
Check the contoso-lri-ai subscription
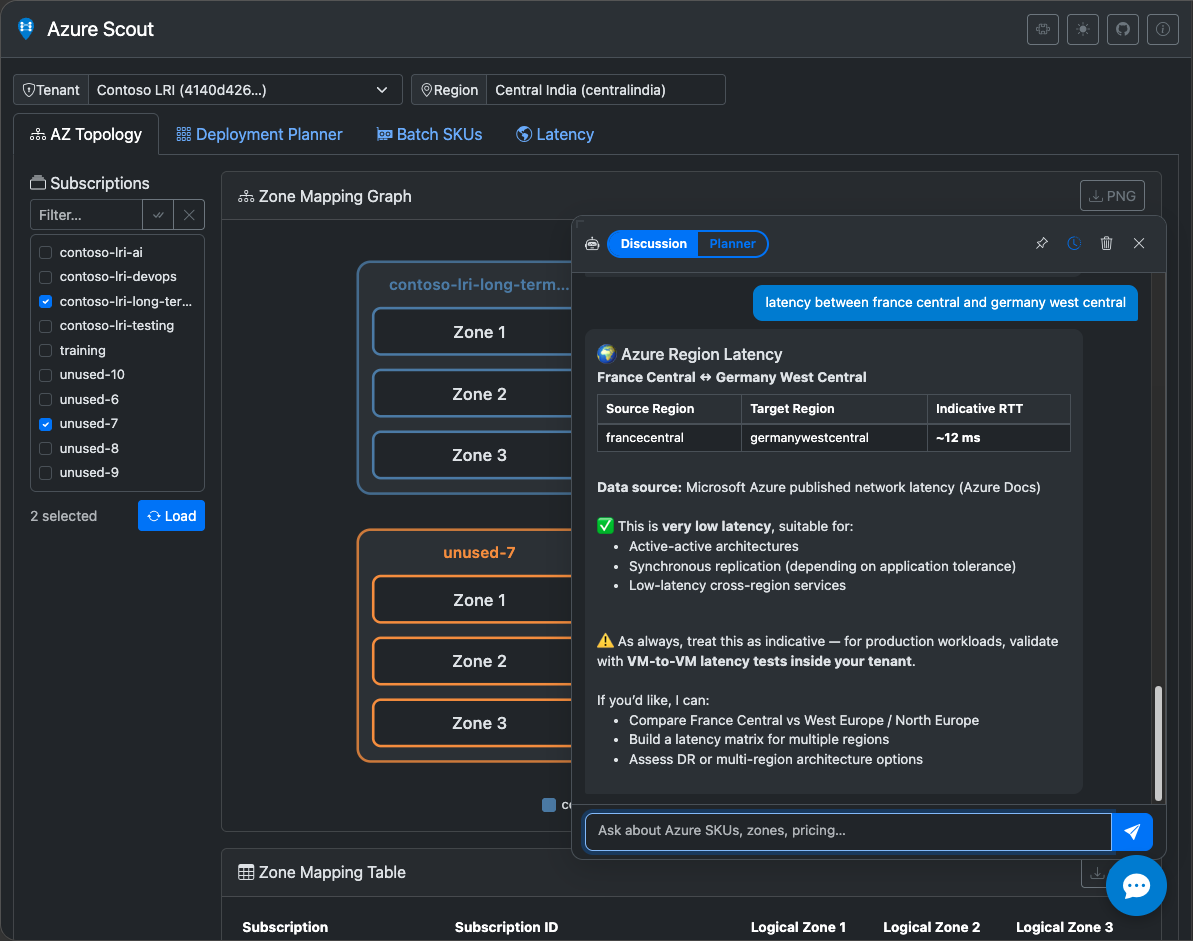pos(45,252)
